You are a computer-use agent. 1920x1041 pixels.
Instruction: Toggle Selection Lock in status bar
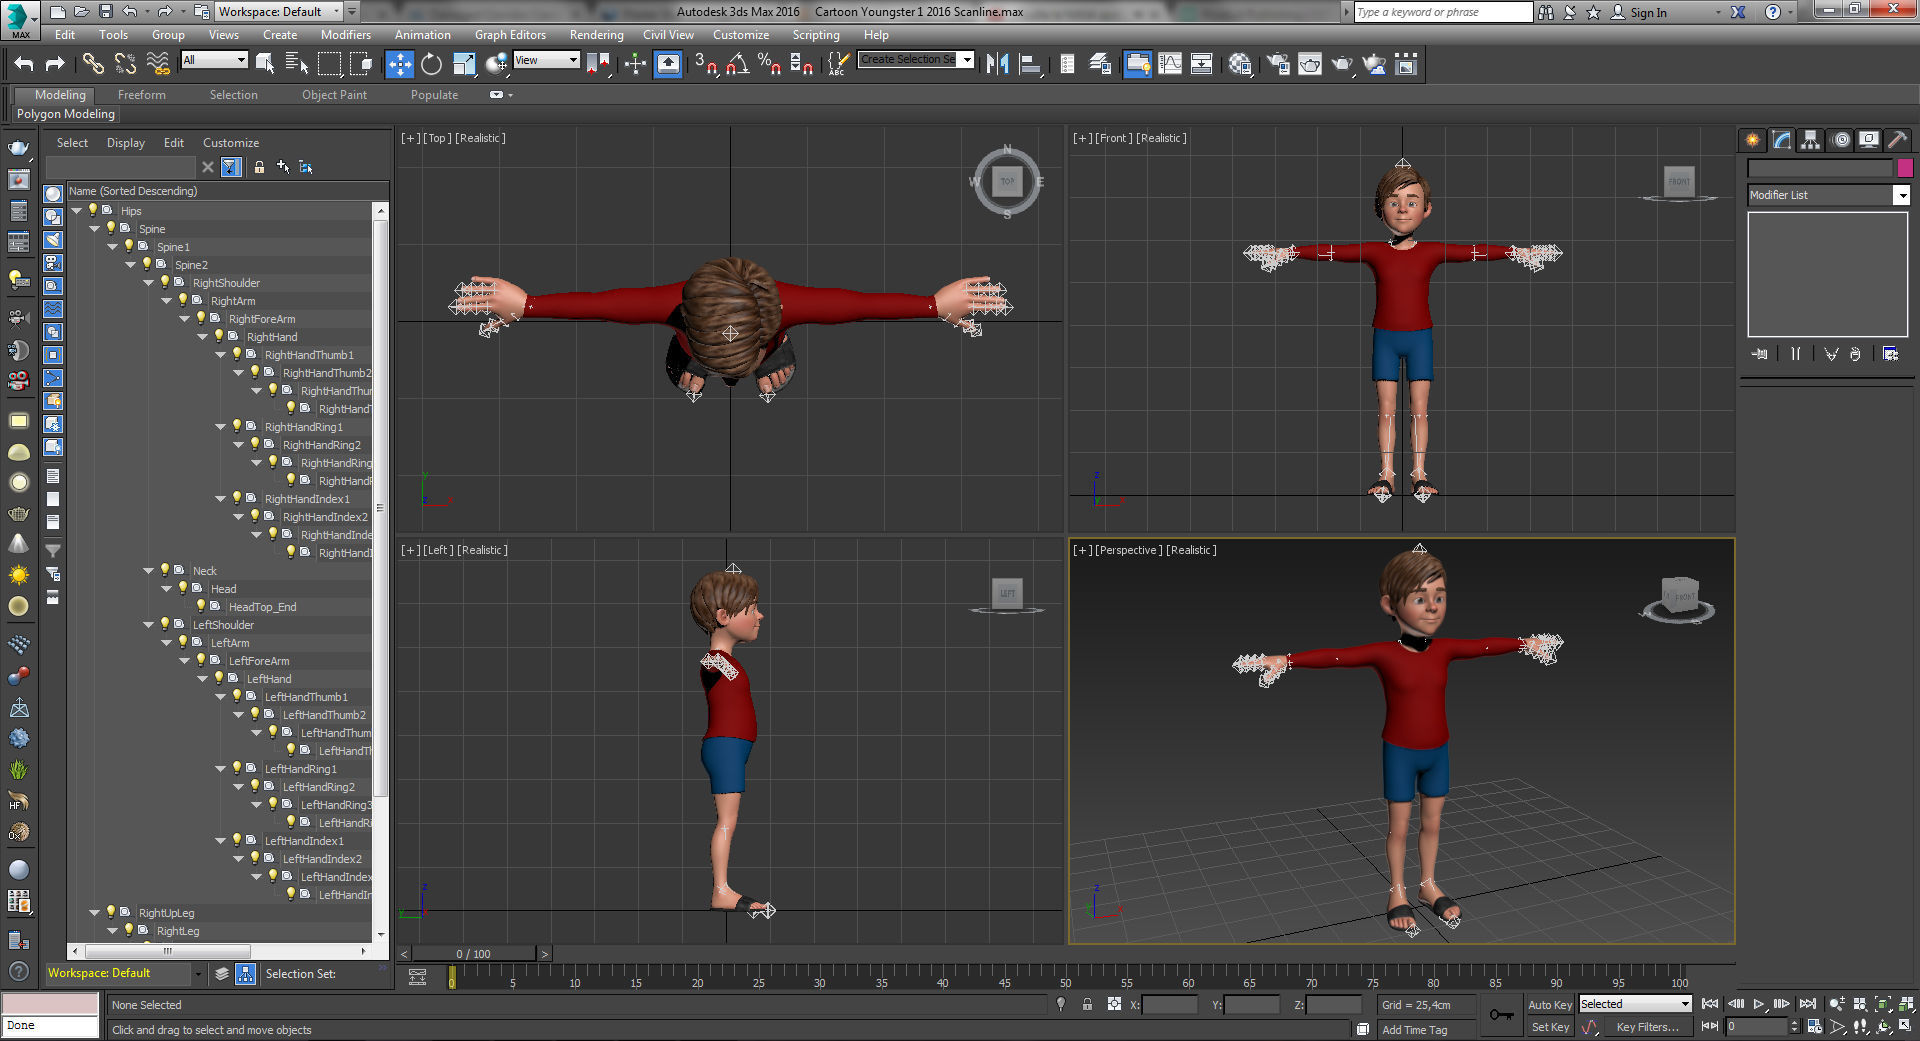pos(1087,1004)
